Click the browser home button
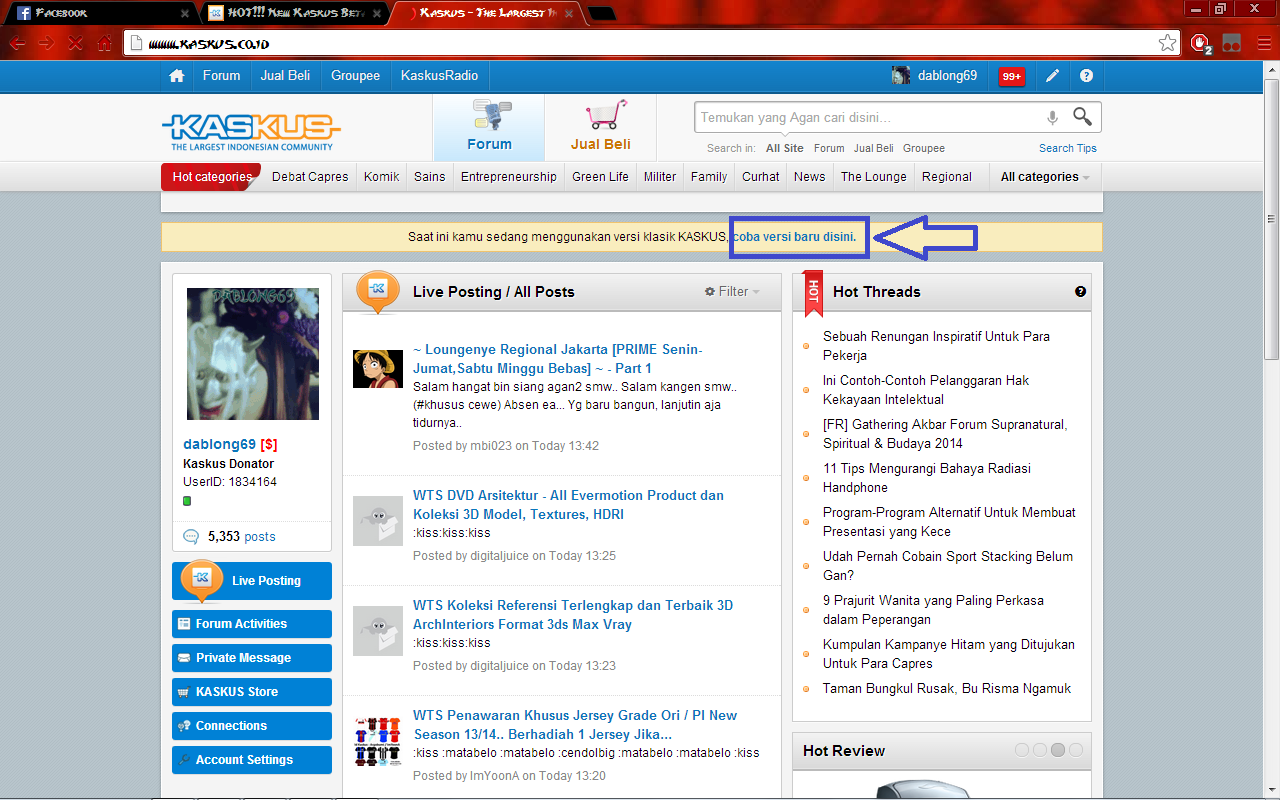1280x800 pixels. [x=104, y=43]
